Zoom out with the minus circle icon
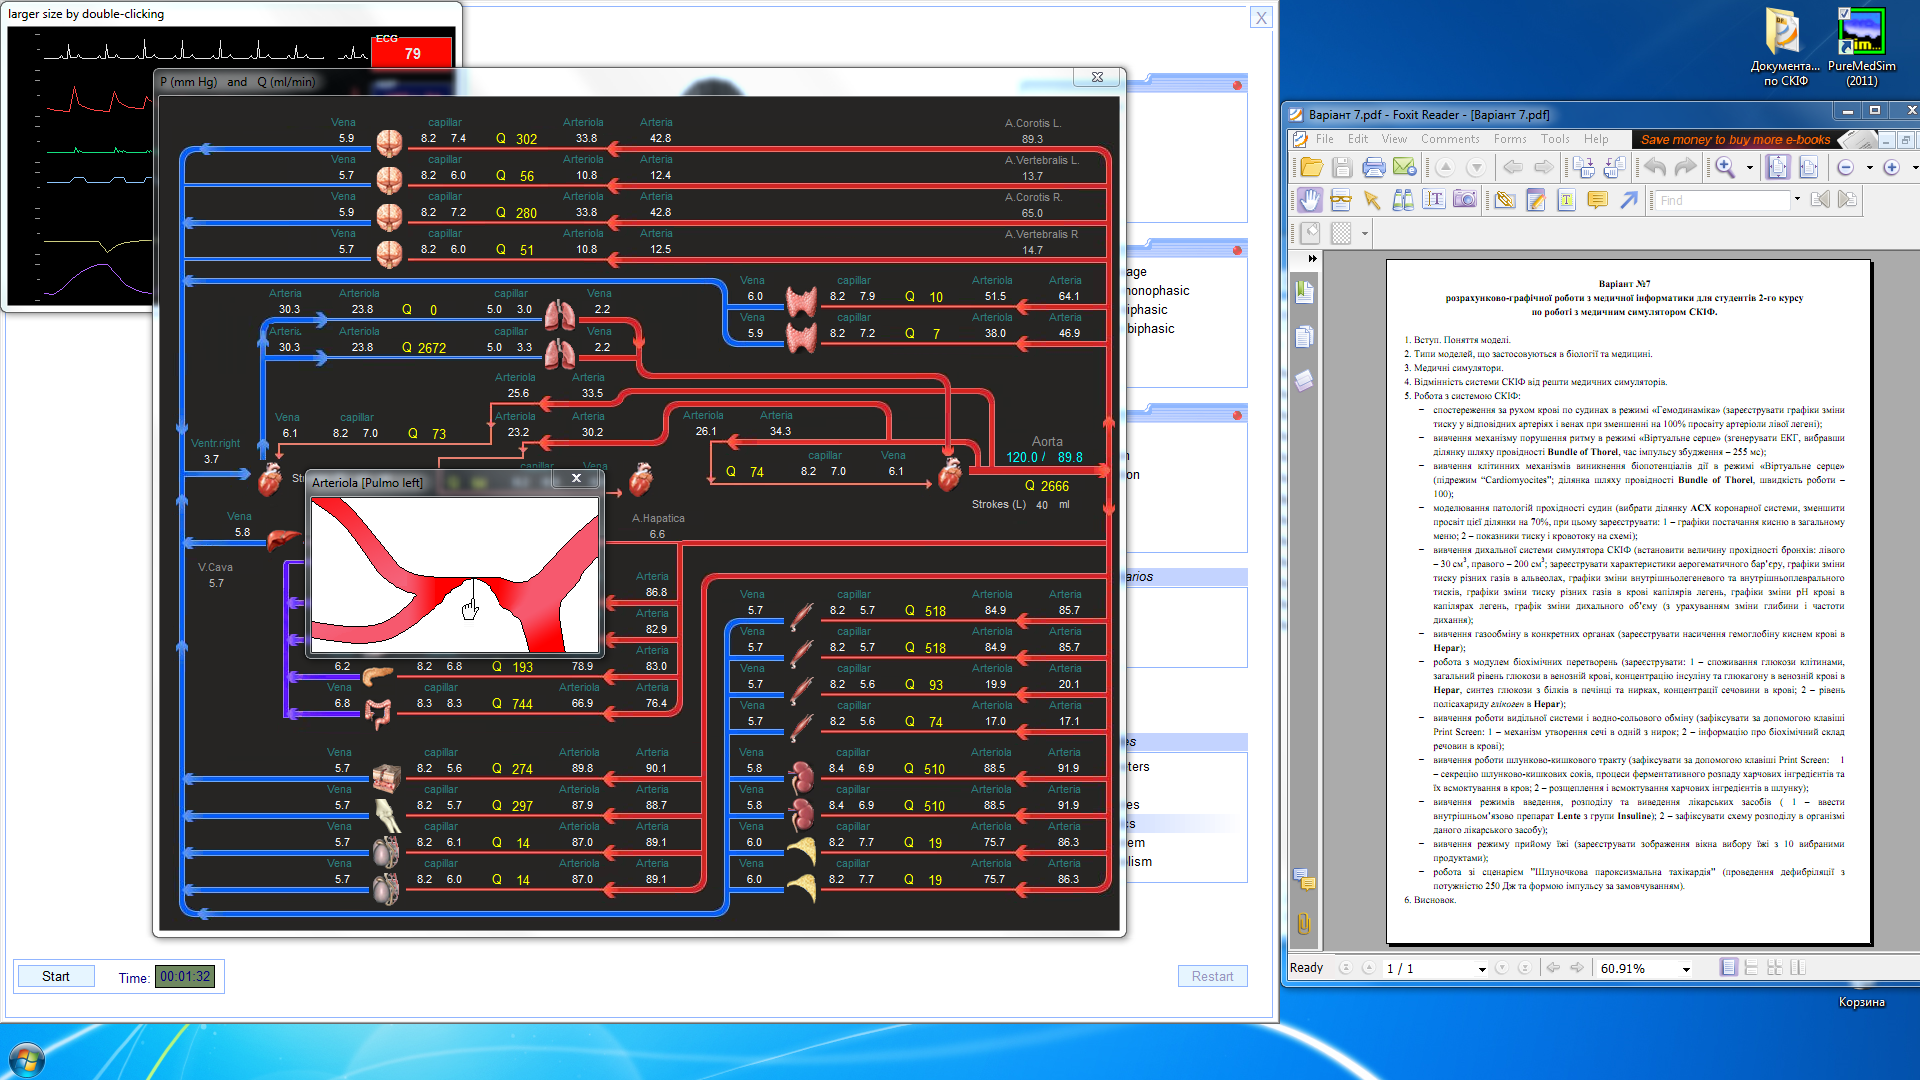1920x1080 pixels. point(1846,168)
